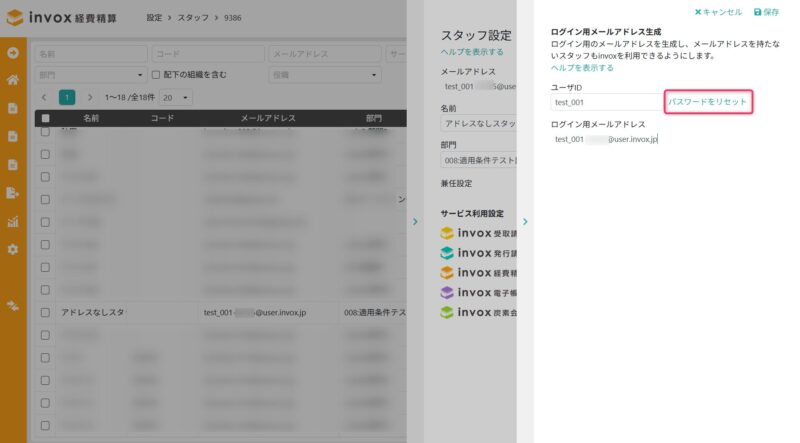This screenshot has width=800, height=443.
Task: Open the 部門 filter dropdown
Action: tap(91, 75)
